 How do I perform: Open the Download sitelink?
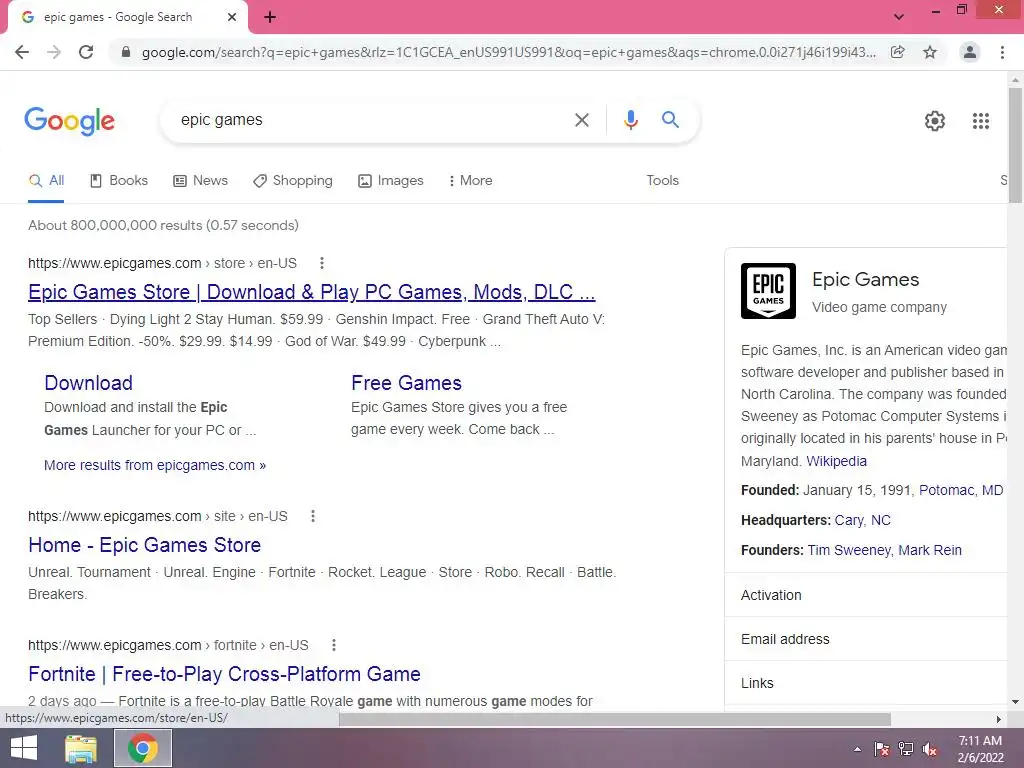tap(88, 383)
